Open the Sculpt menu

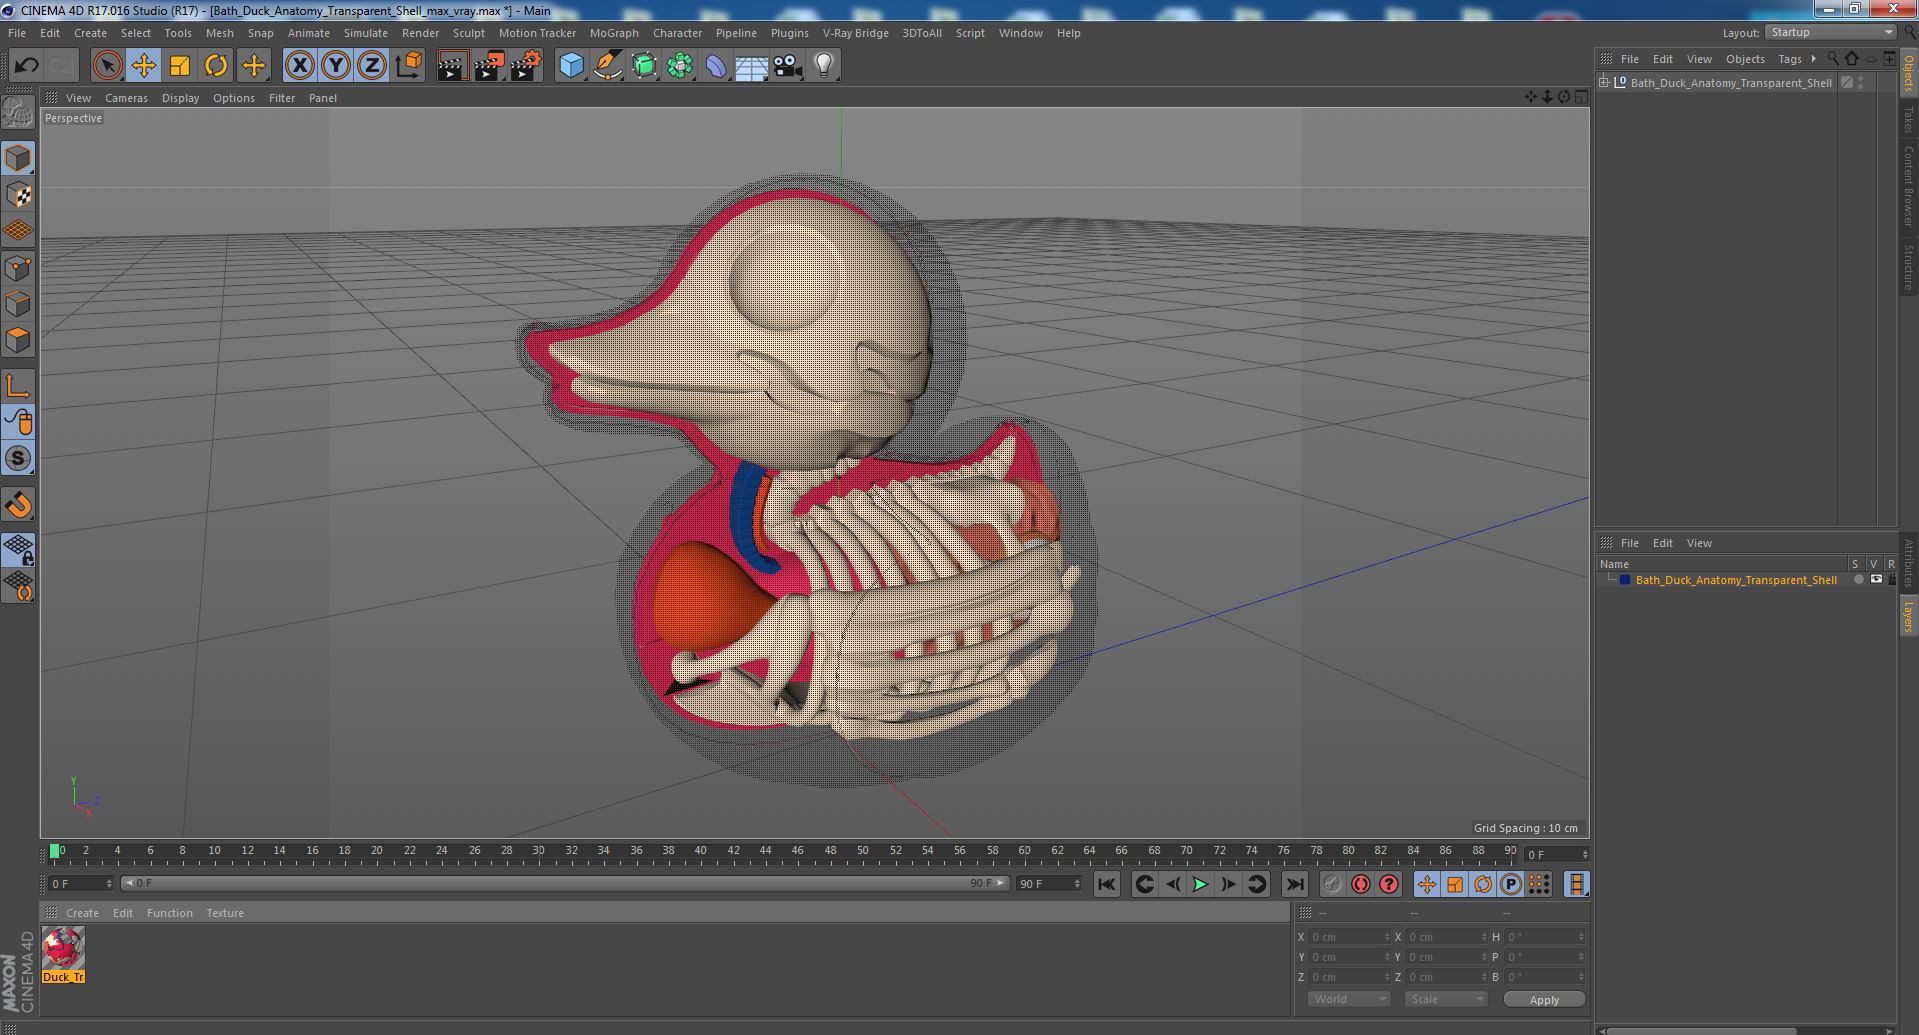[468, 33]
